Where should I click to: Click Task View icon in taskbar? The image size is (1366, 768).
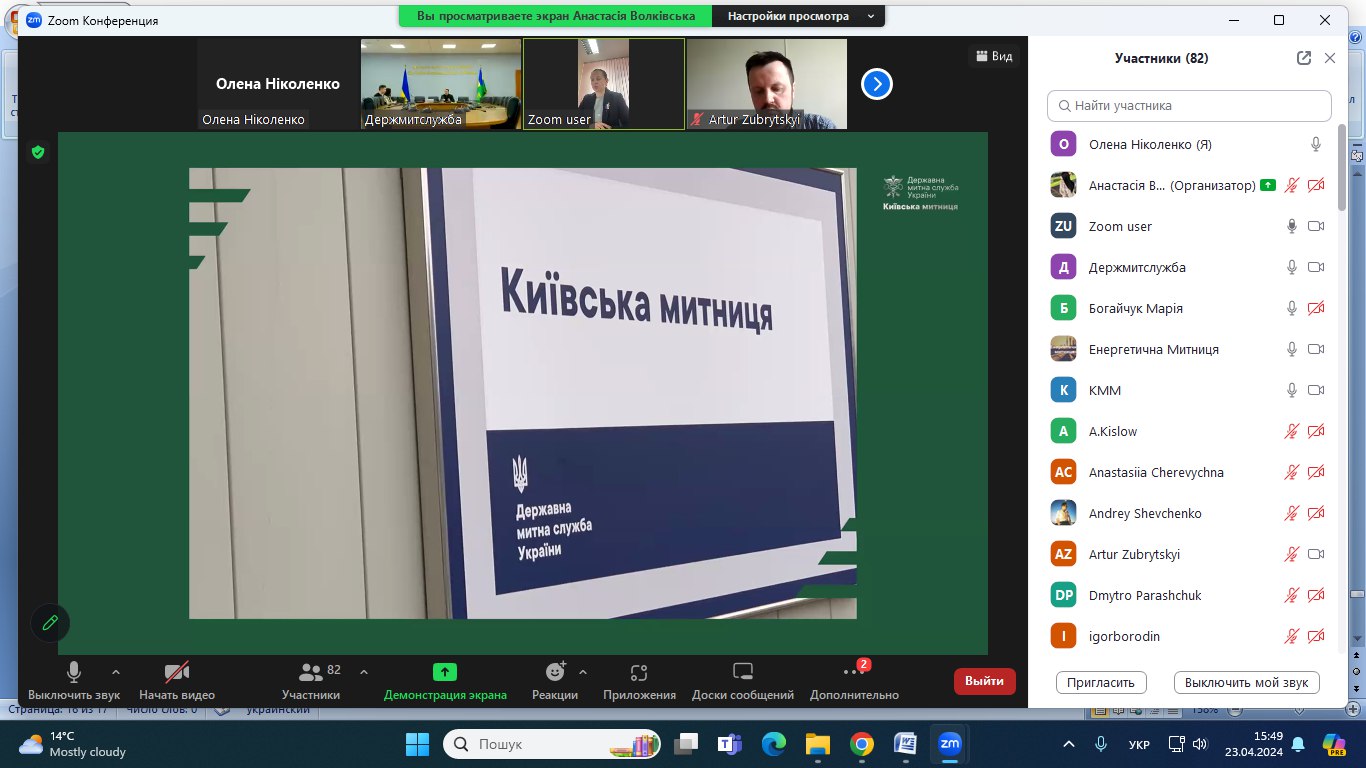pos(686,744)
